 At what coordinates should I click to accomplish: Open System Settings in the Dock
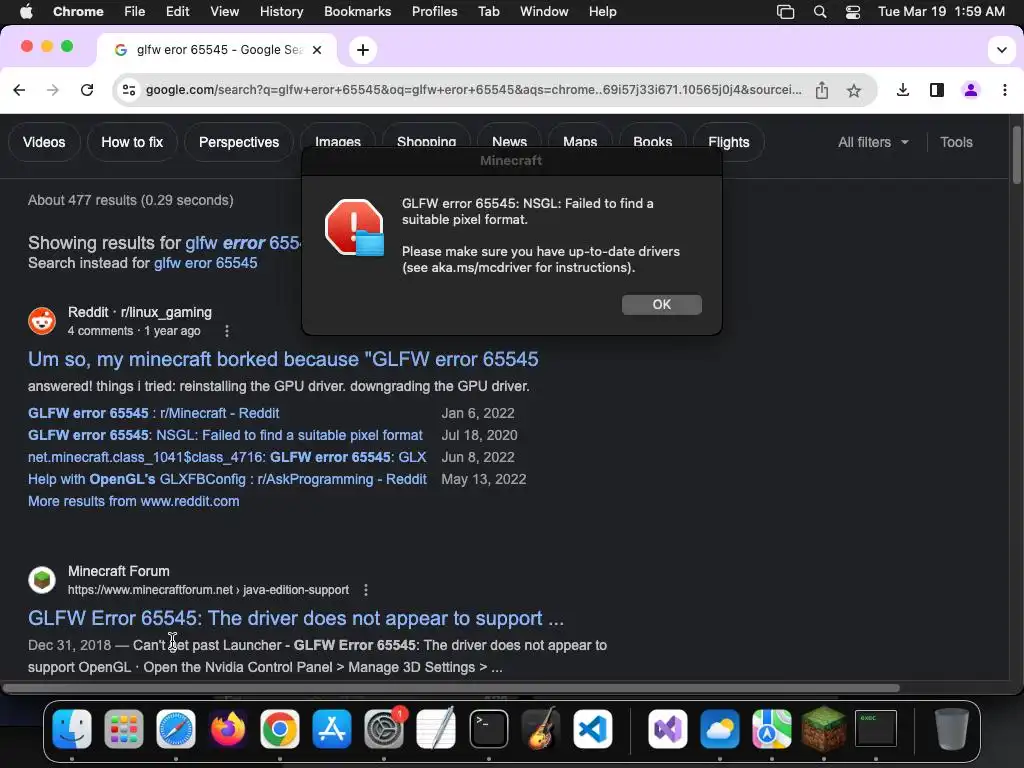384,728
